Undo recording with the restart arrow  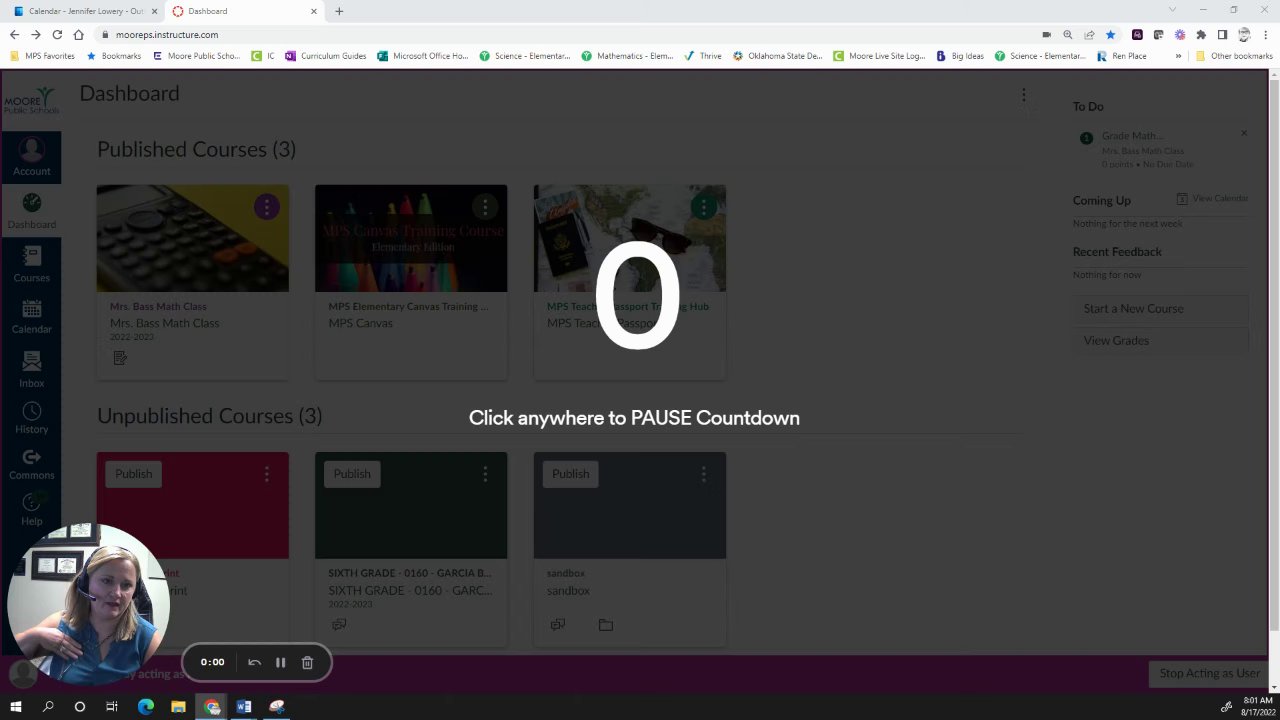254,662
